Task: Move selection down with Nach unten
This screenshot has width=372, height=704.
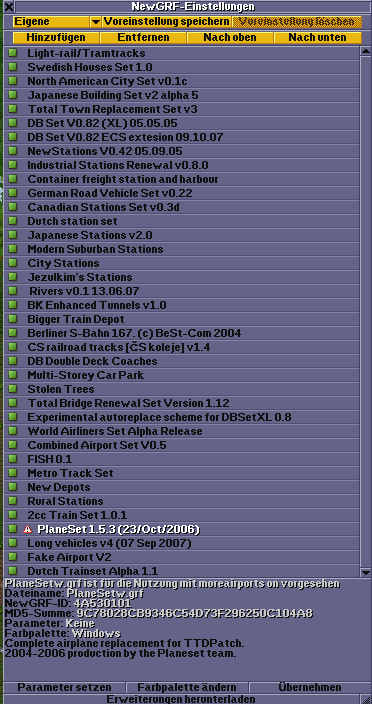Action: pos(317,37)
